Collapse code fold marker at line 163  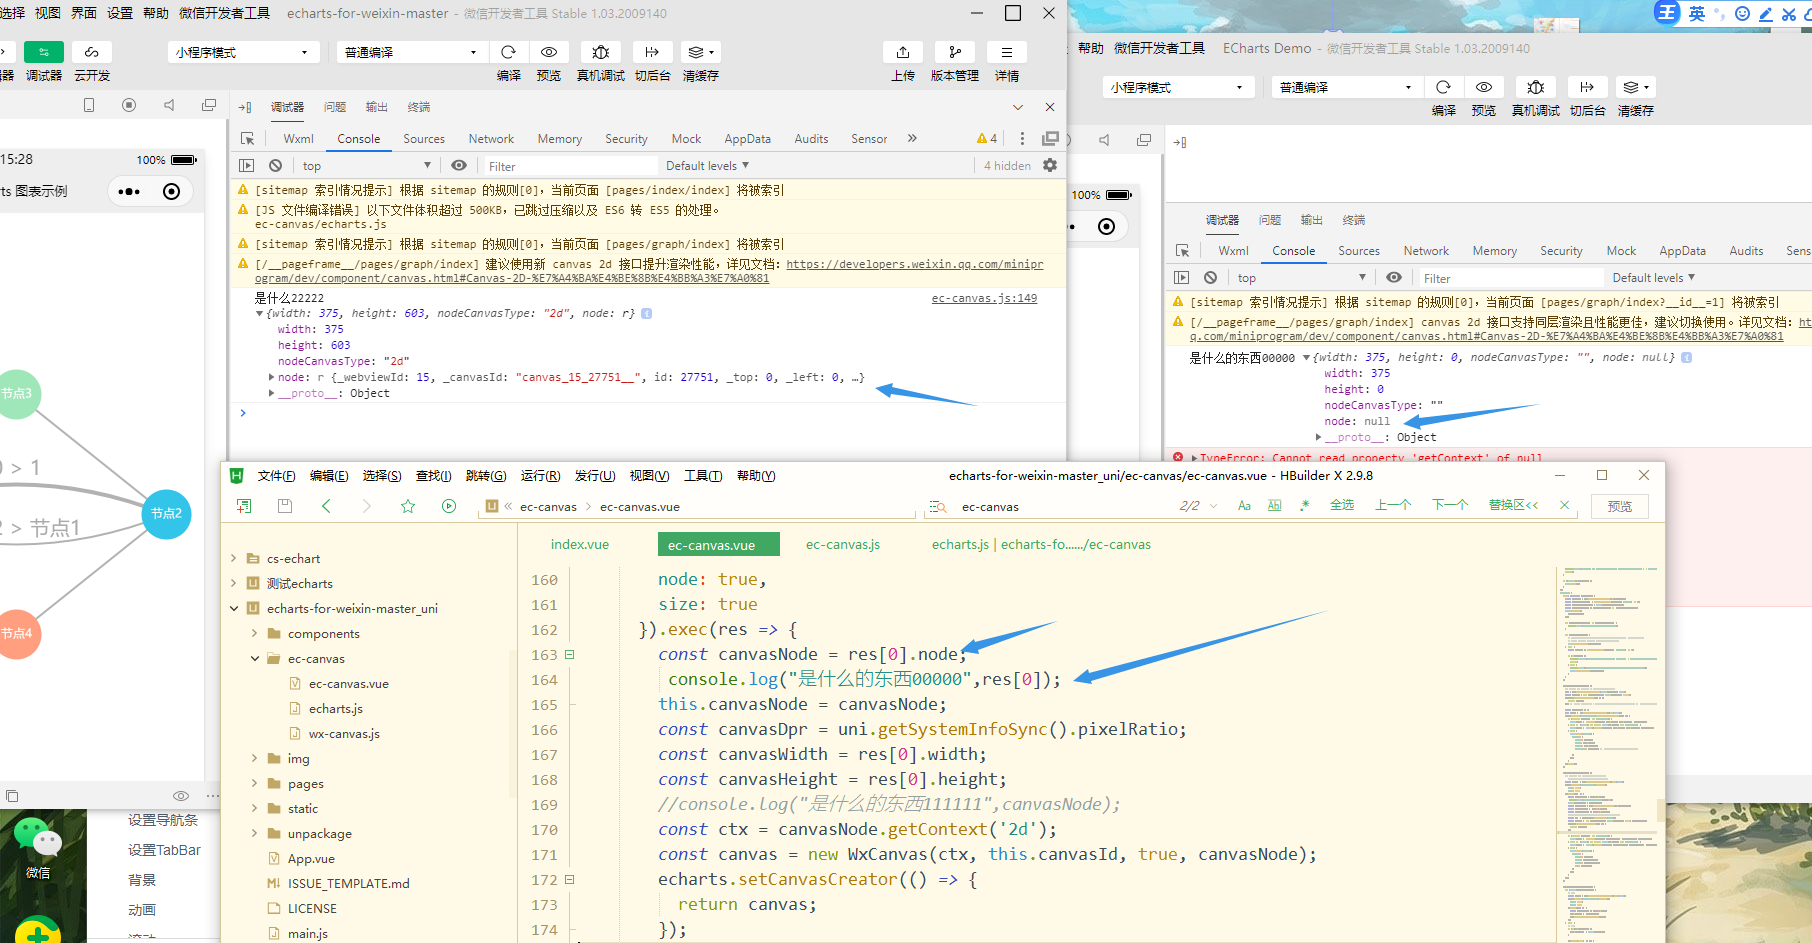click(x=569, y=655)
